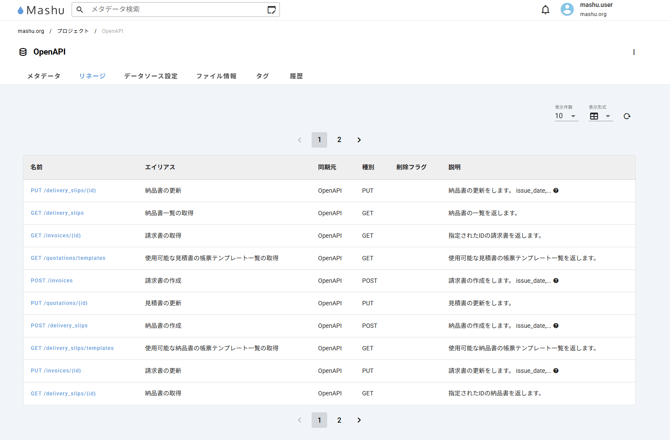Go to next page using the top chevron
This screenshot has height=440, width=670.
pyautogui.click(x=359, y=140)
